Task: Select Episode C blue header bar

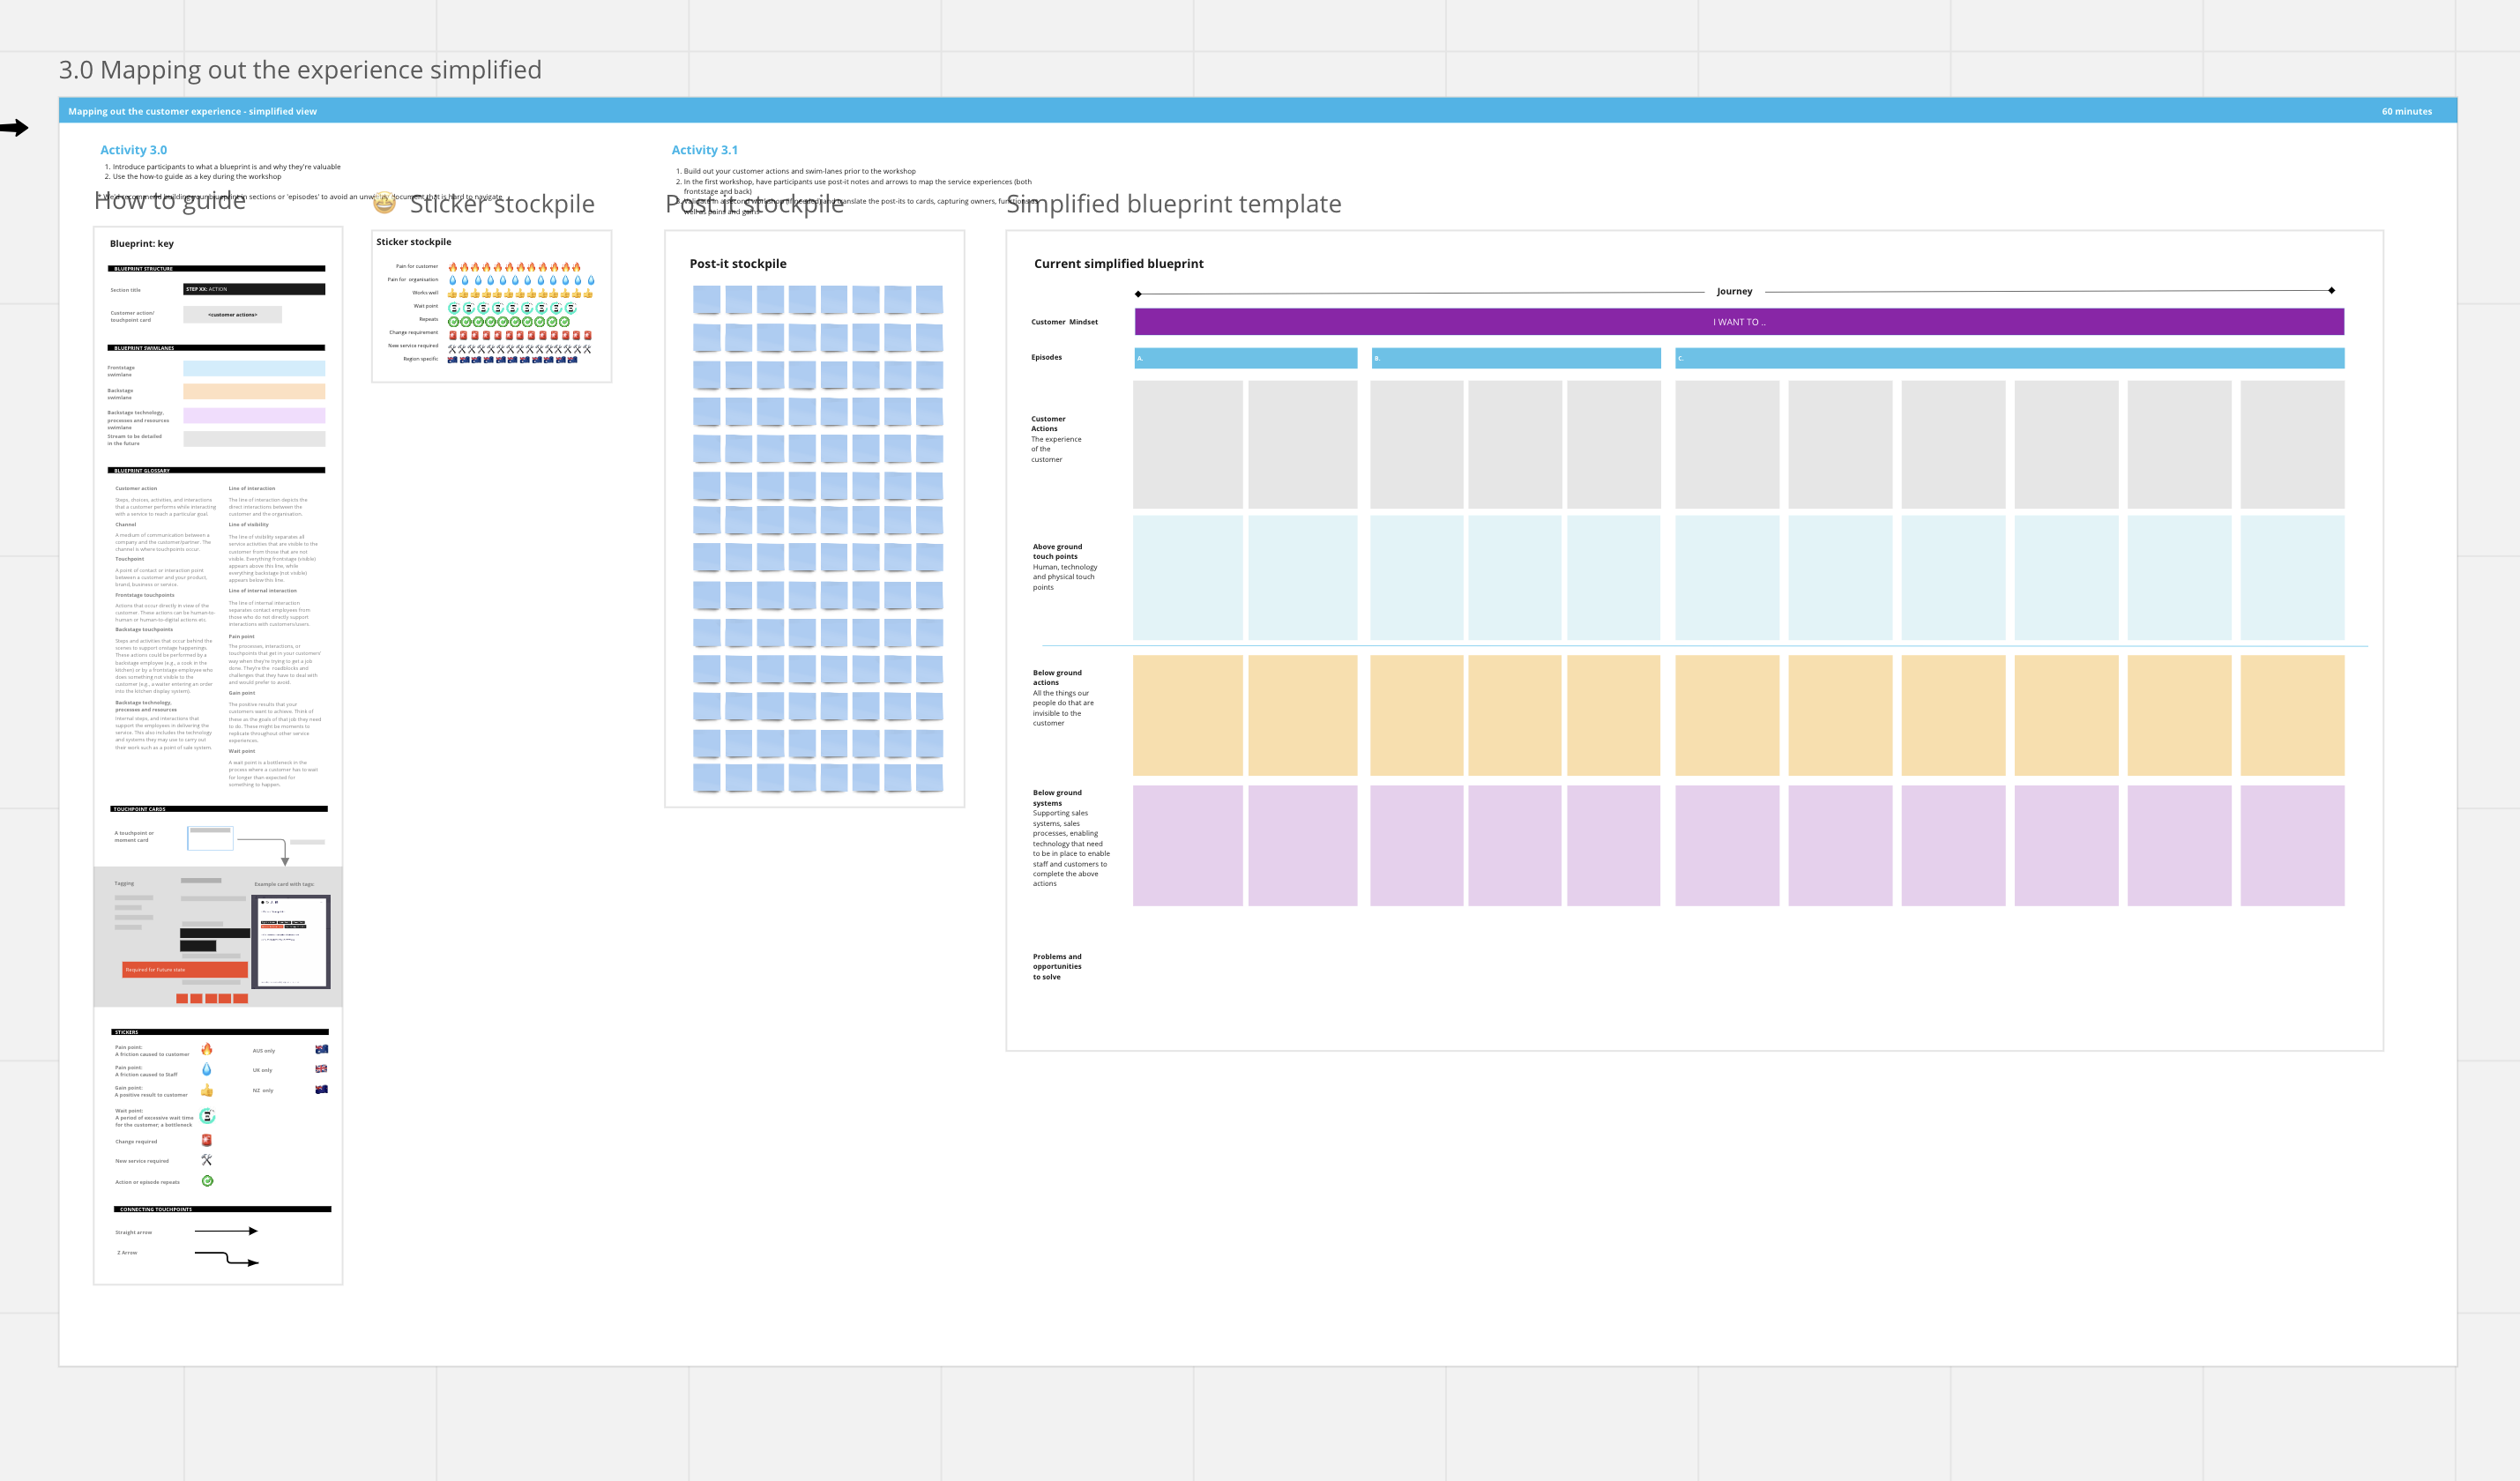Action: 2009,358
